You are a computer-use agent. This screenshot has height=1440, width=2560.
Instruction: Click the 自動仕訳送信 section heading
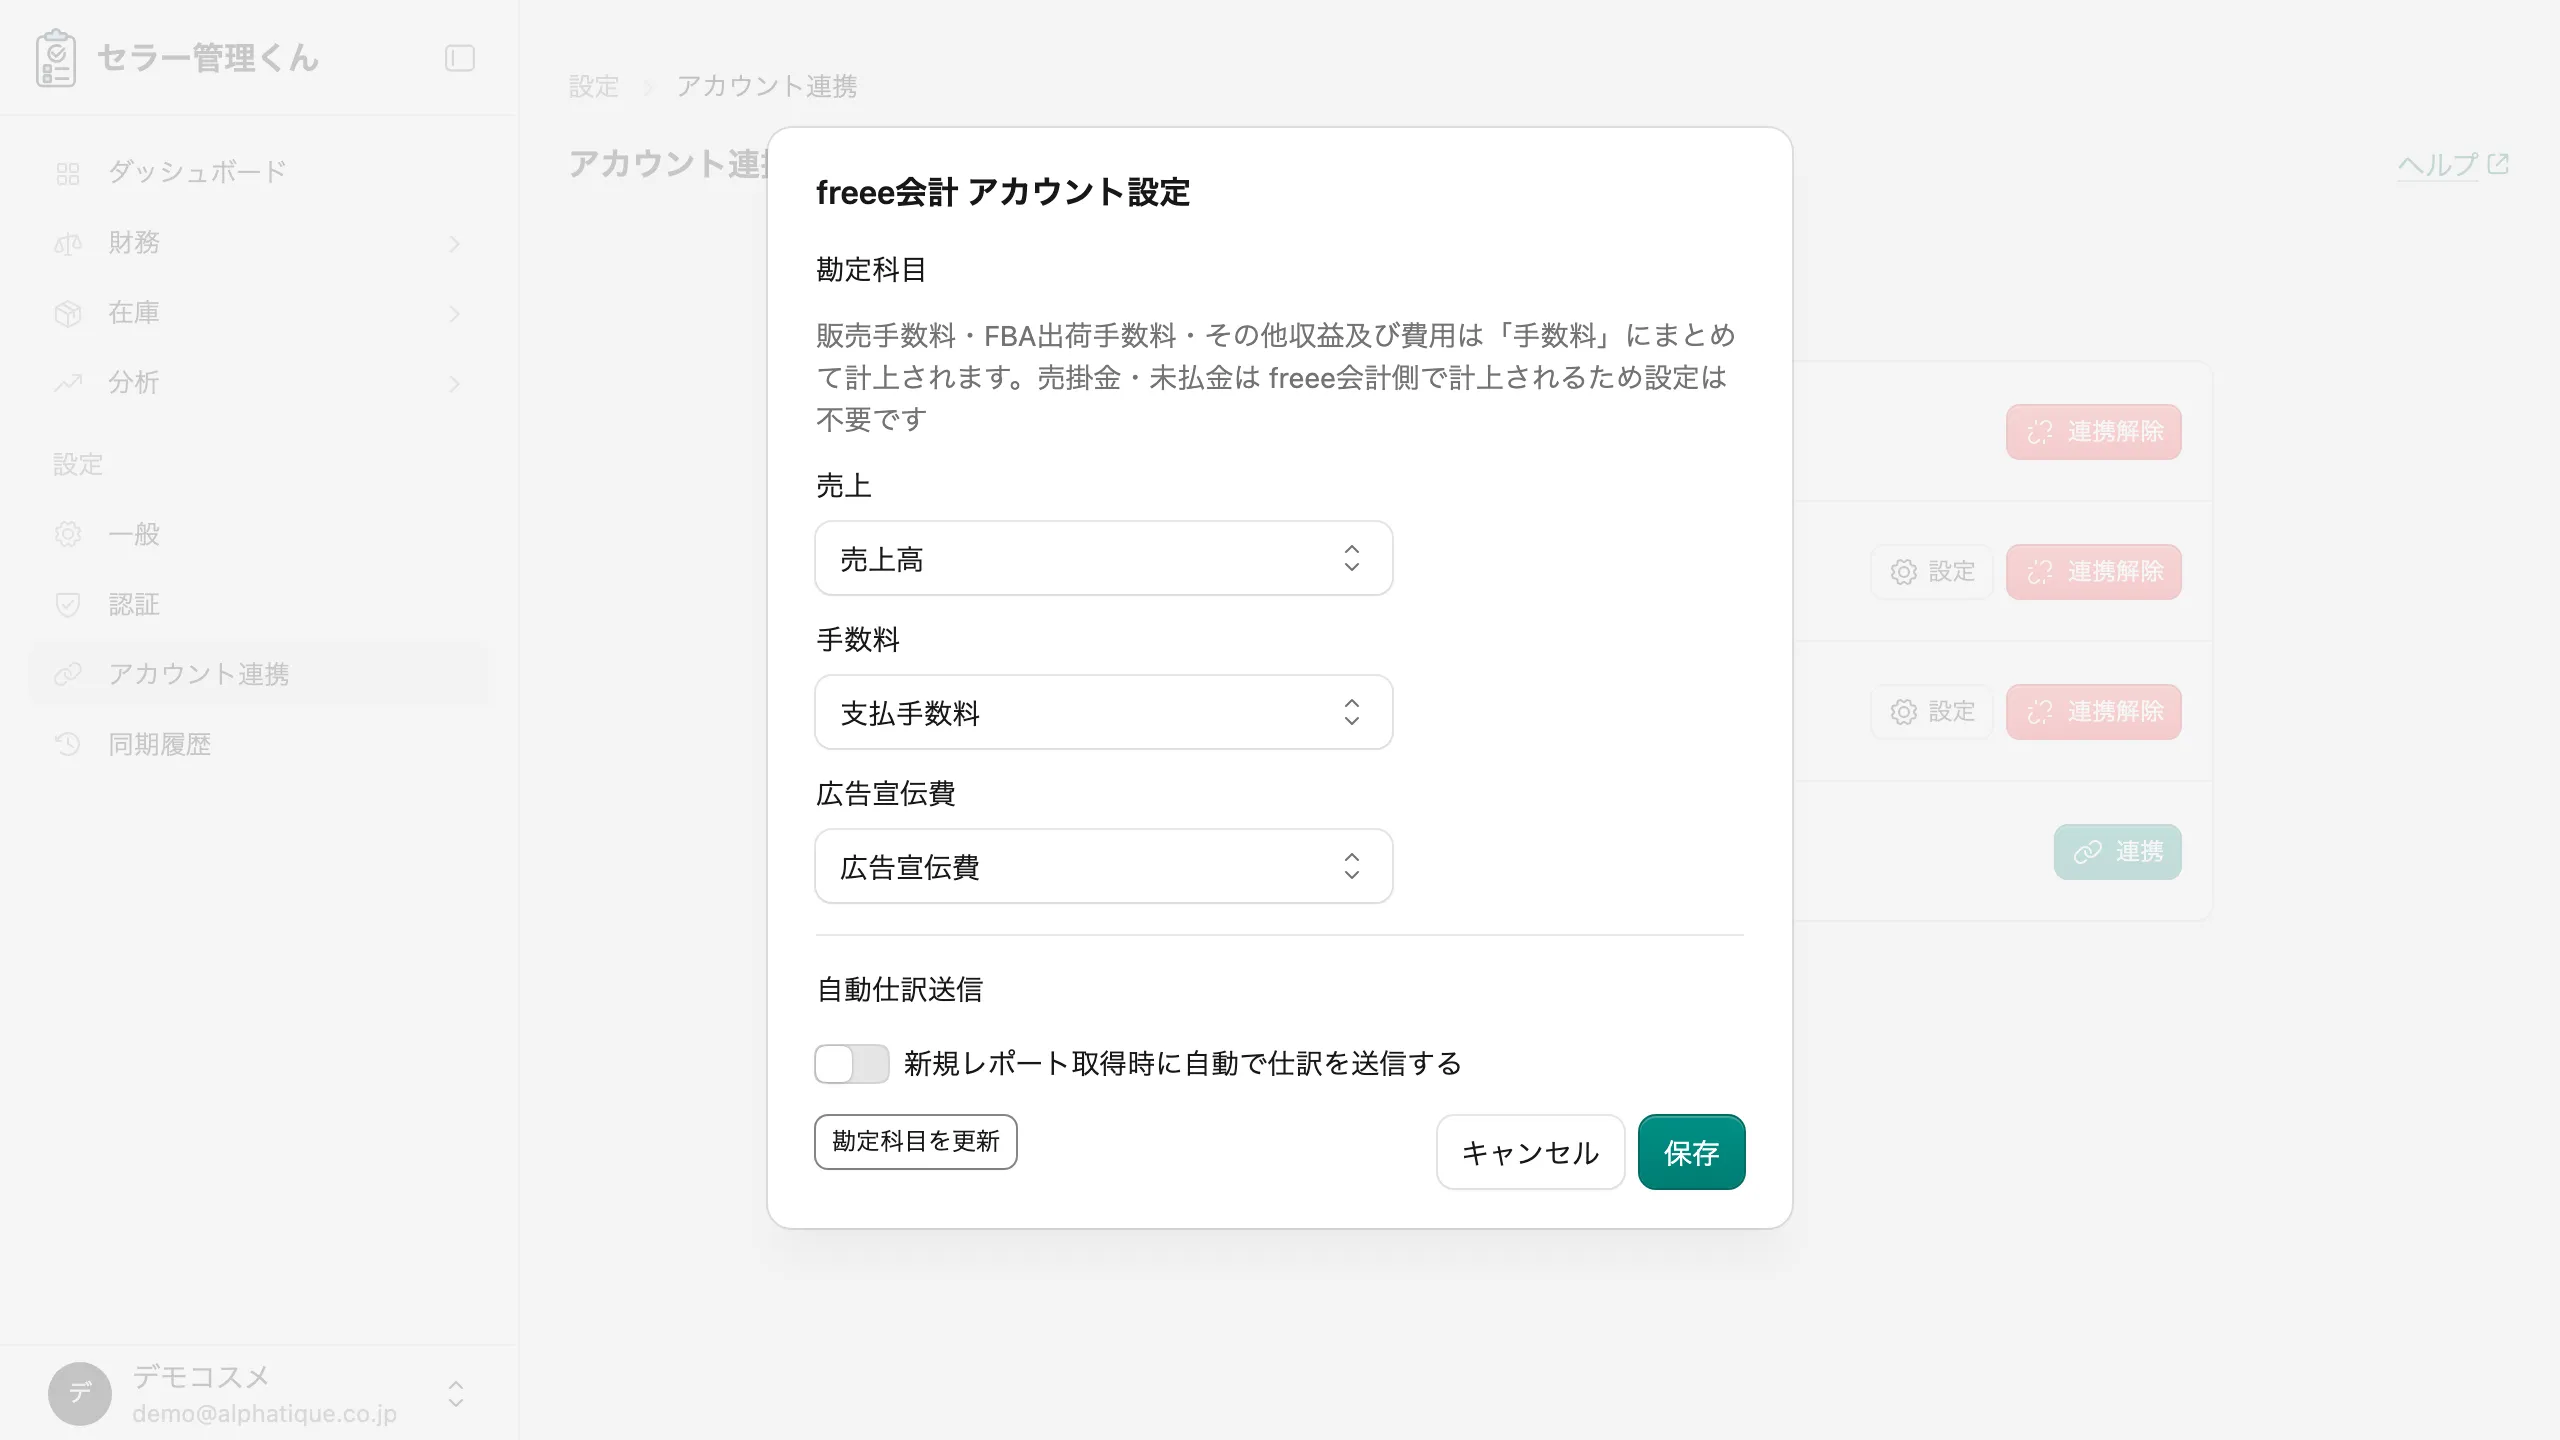900,989
